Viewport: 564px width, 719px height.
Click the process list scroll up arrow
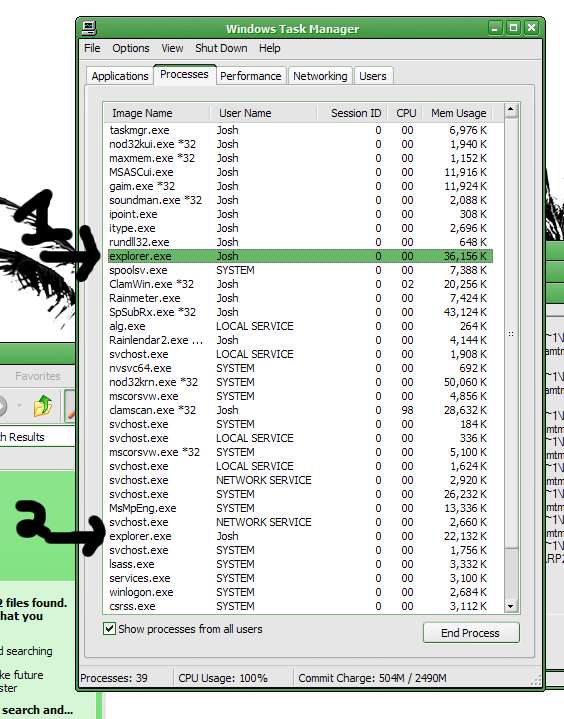click(x=511, y=110)
